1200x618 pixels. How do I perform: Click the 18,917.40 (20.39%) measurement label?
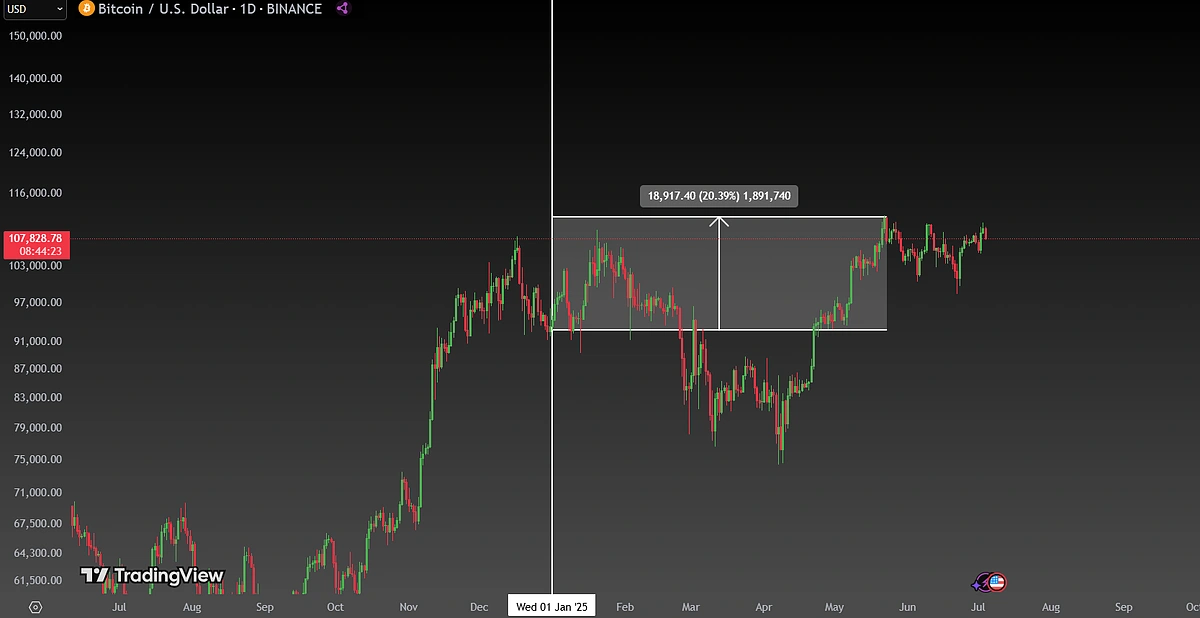[719, 196]
